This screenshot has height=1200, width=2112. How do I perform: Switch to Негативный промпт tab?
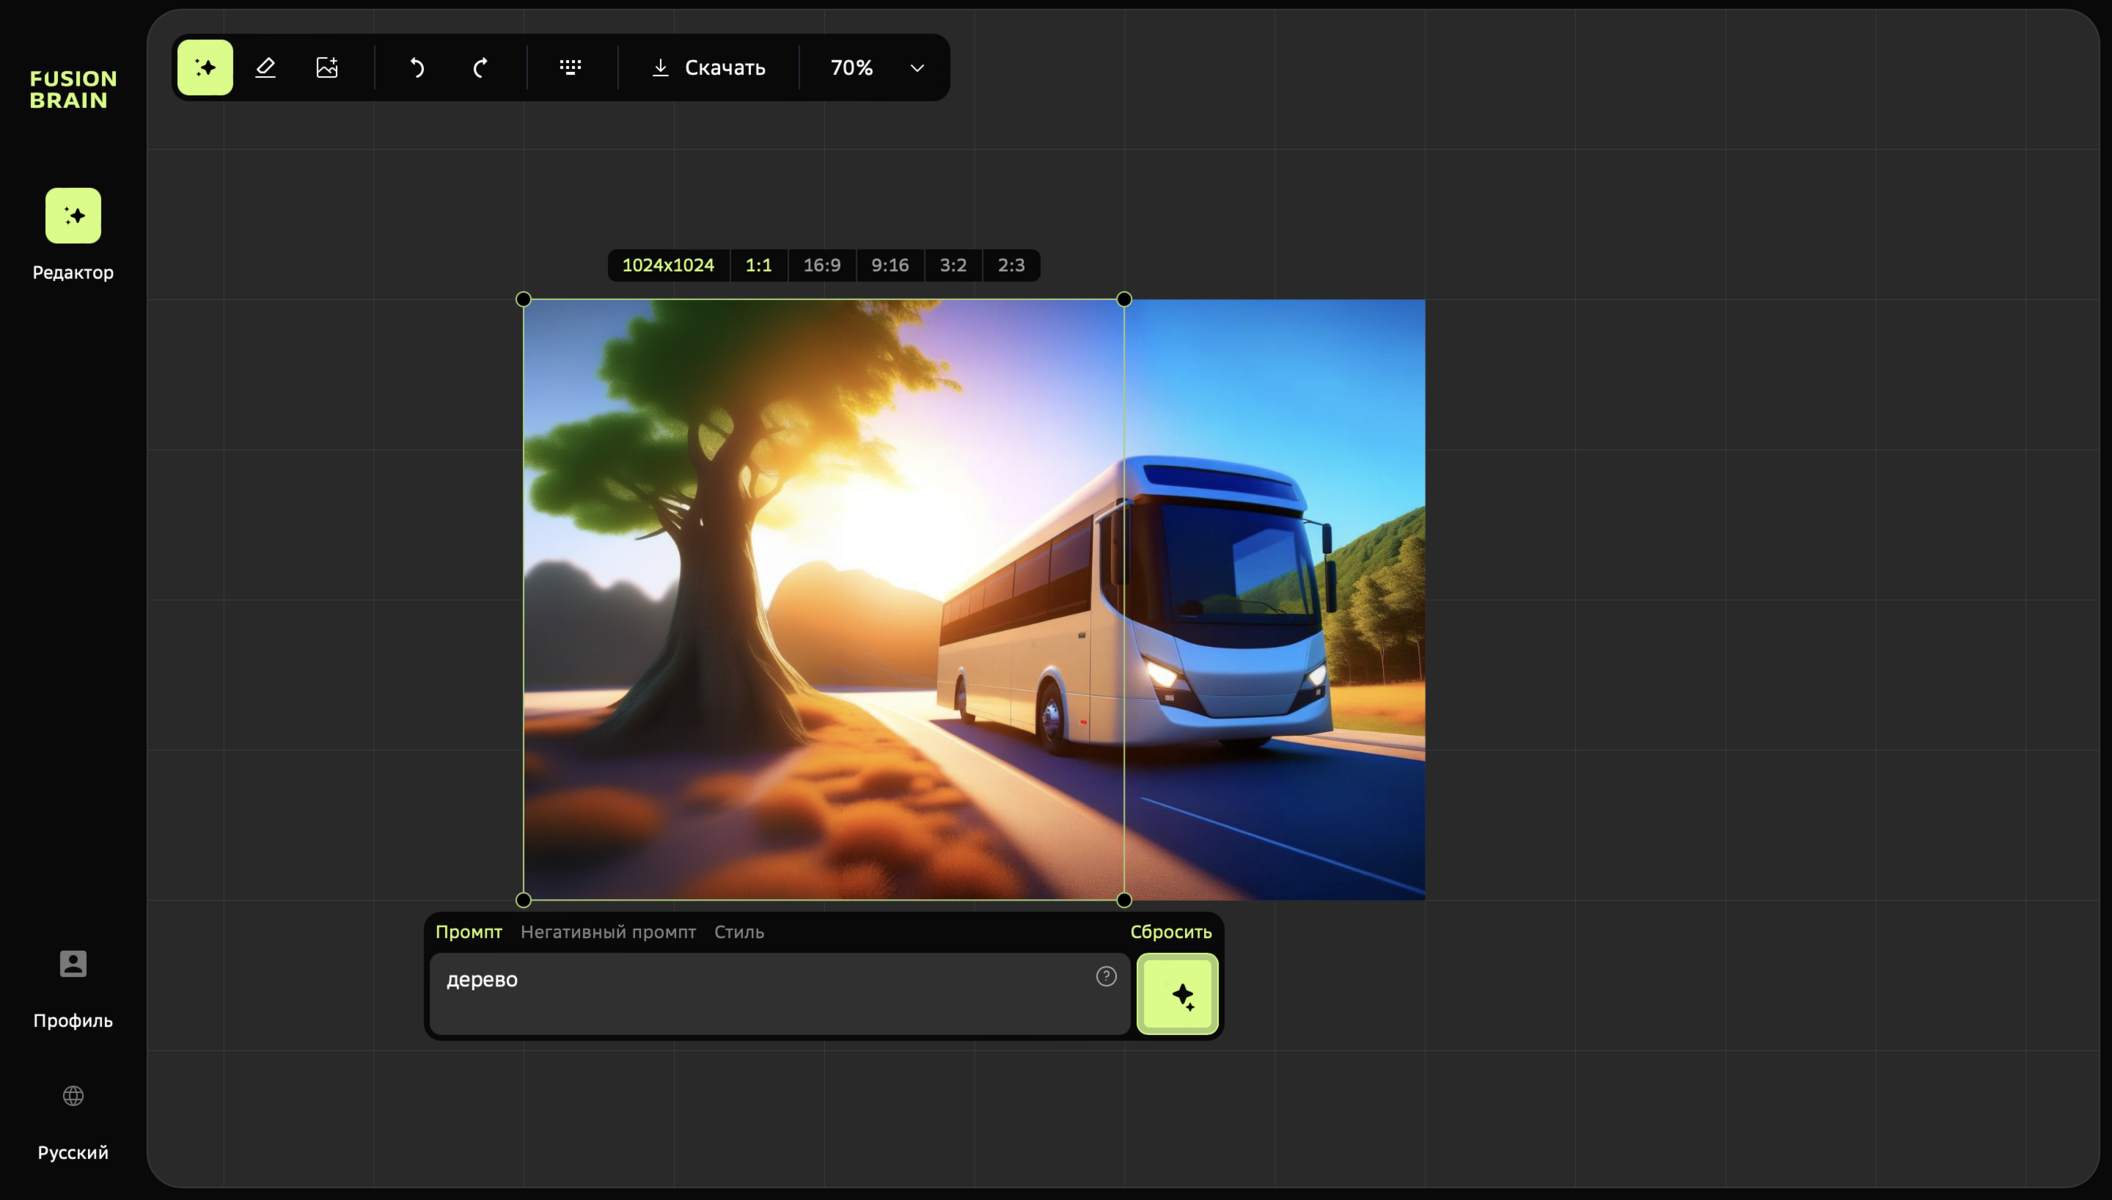(608, 932)
